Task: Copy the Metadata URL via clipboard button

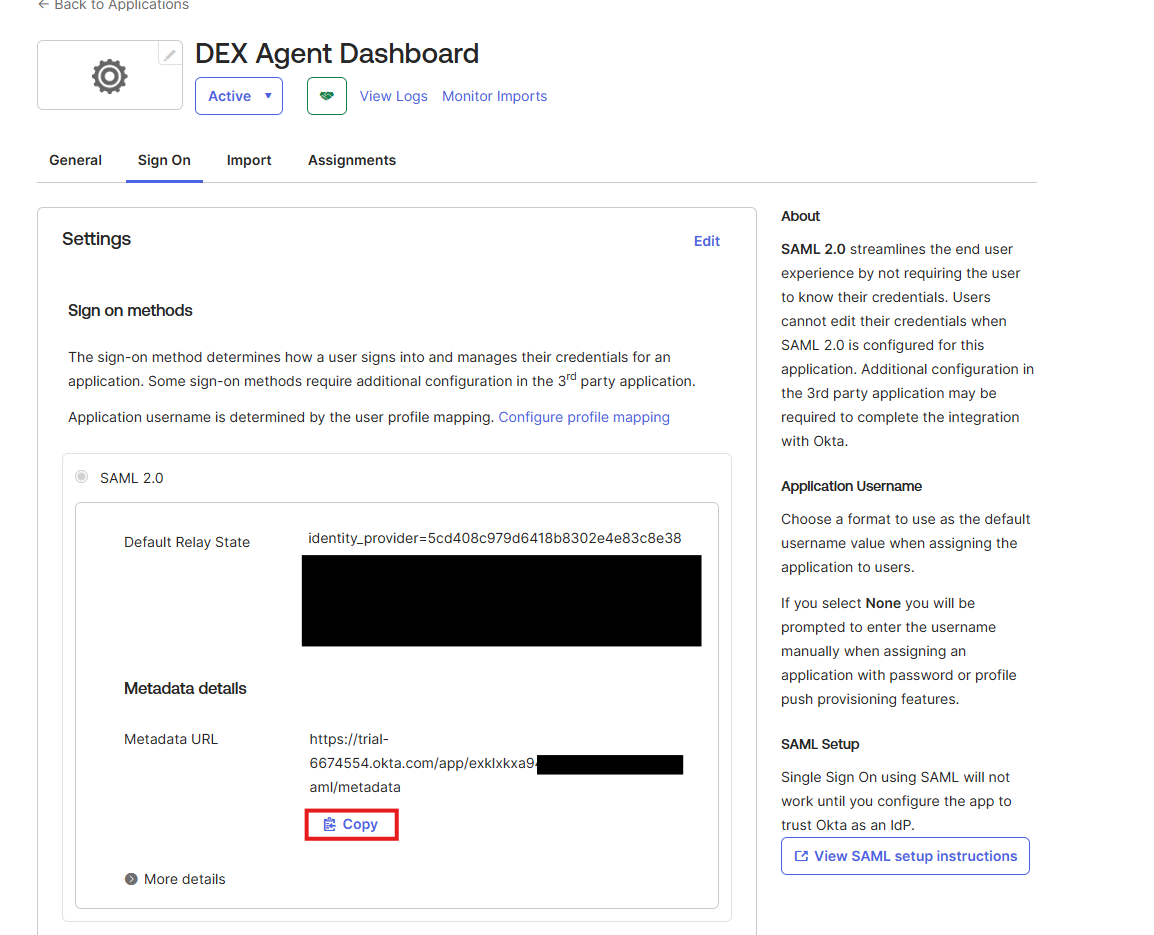Action: coord(351,825)
